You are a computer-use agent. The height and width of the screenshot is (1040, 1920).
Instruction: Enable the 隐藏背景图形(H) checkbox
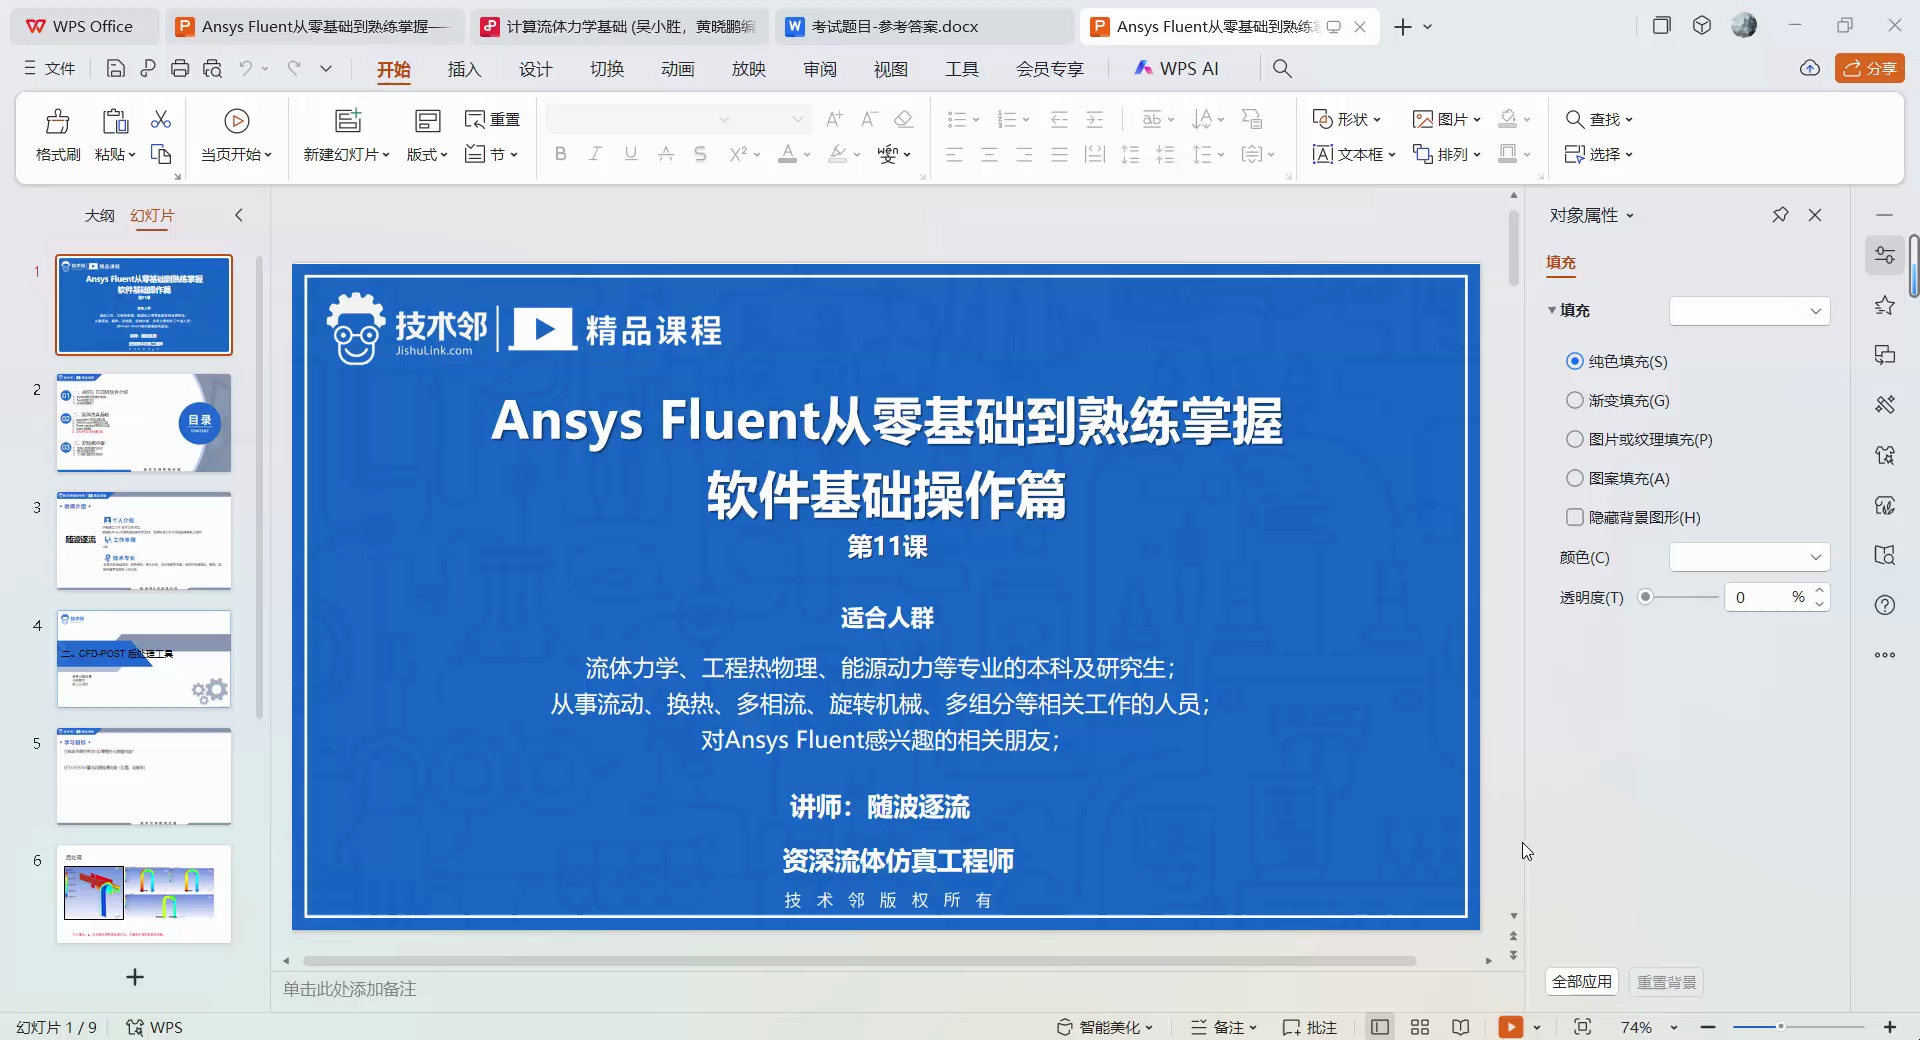pos(1573,517)
